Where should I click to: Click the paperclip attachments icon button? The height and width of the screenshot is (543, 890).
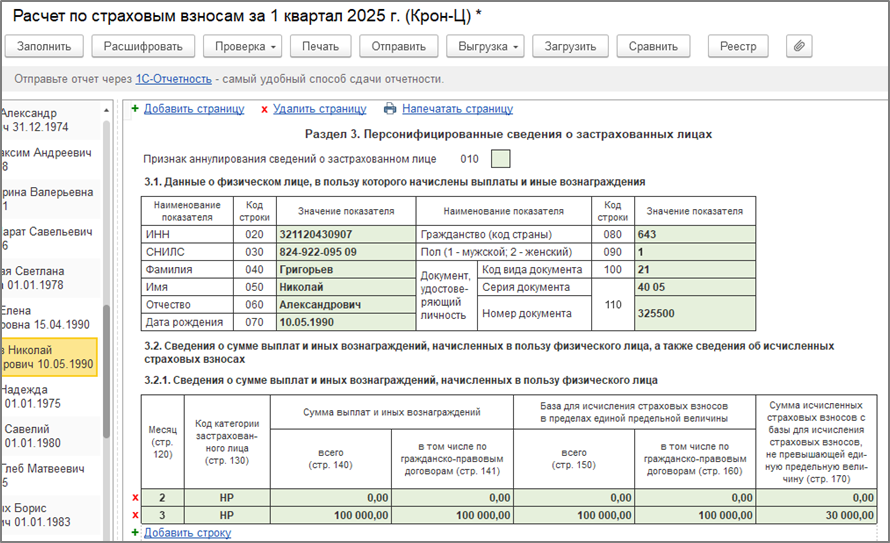tap(799, 46)
